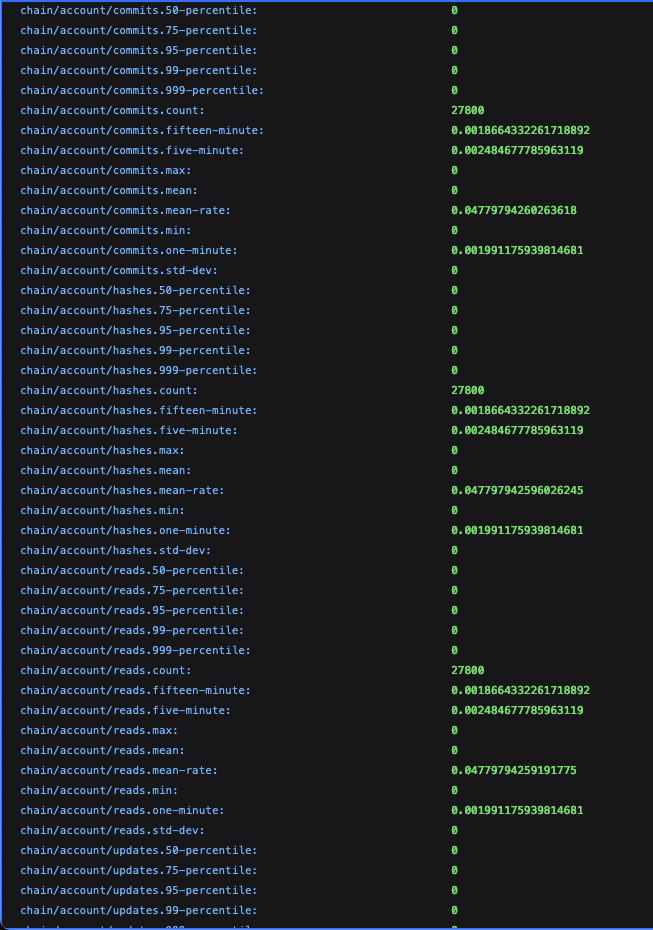Click the chain/account/hashes.one-minute key
653x930 pixels.
[125, 530]
